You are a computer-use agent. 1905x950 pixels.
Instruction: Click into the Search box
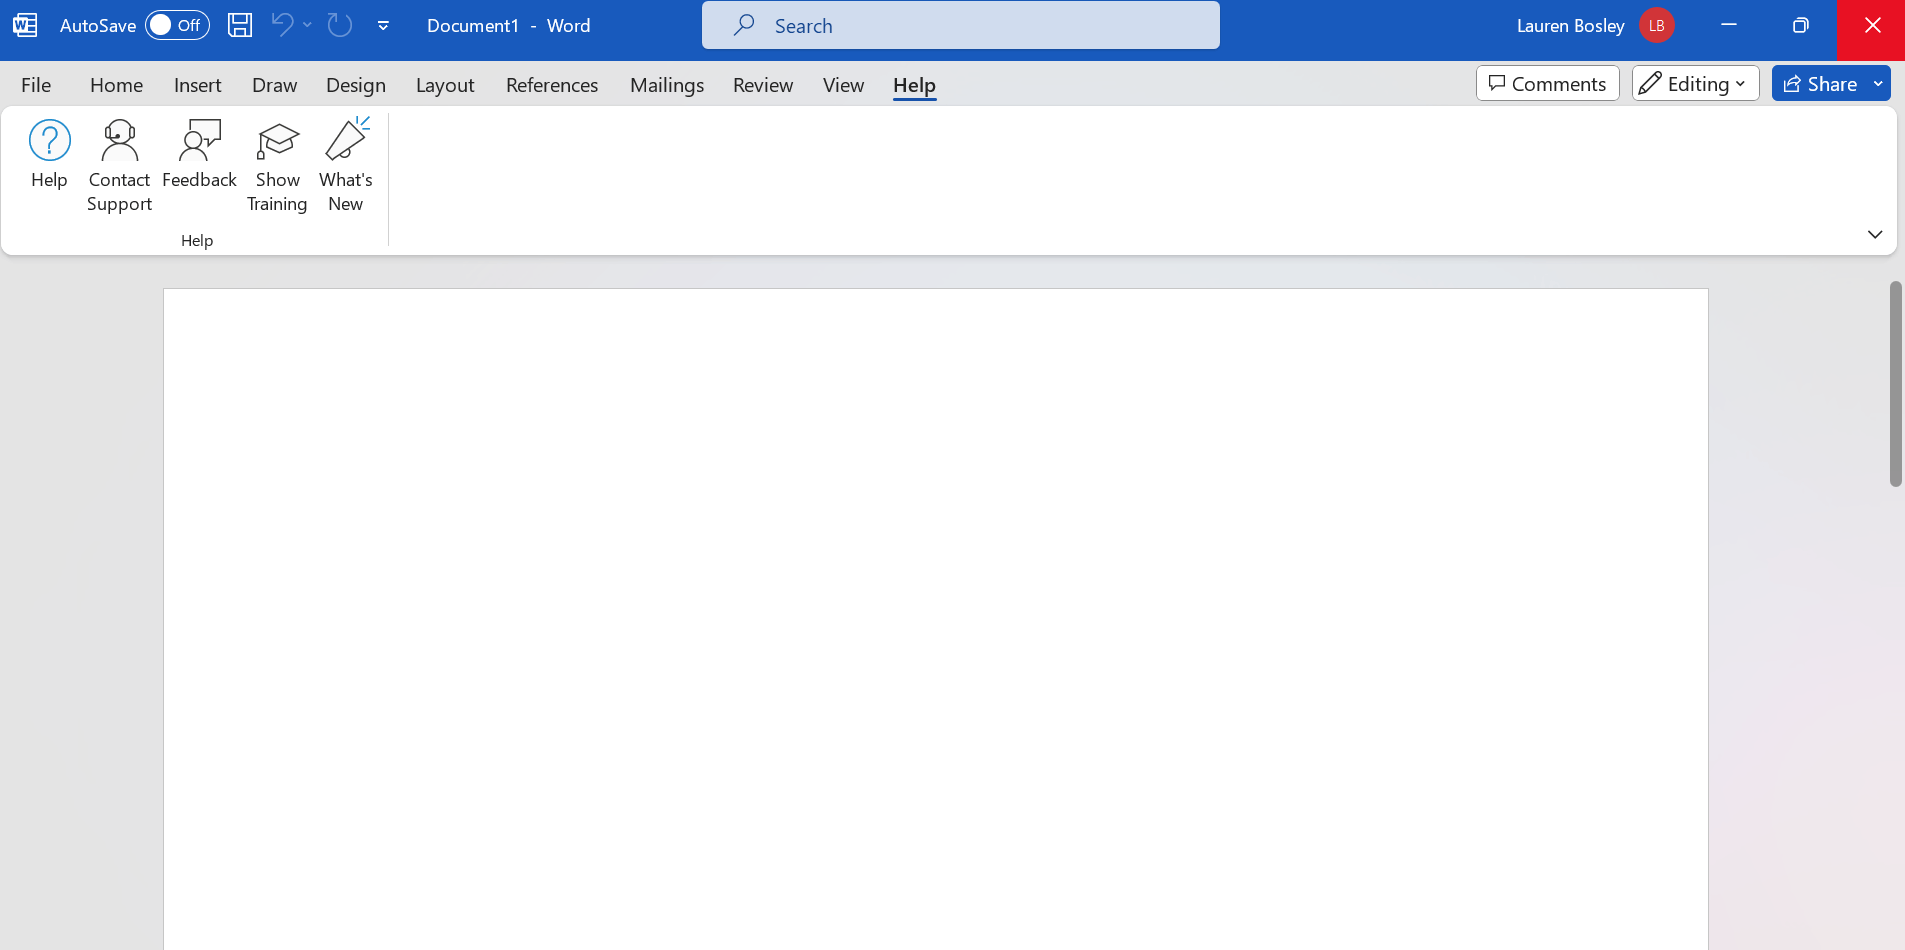point(960,25)
